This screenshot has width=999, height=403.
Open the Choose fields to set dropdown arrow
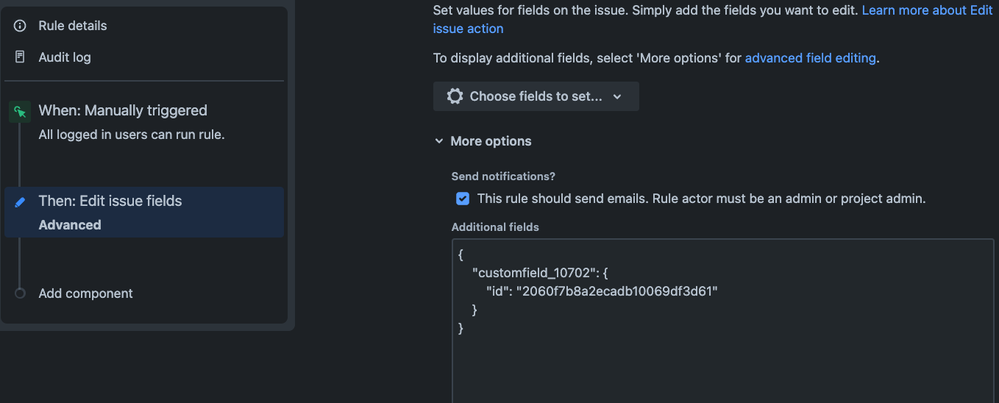click(x=617, y=97)
